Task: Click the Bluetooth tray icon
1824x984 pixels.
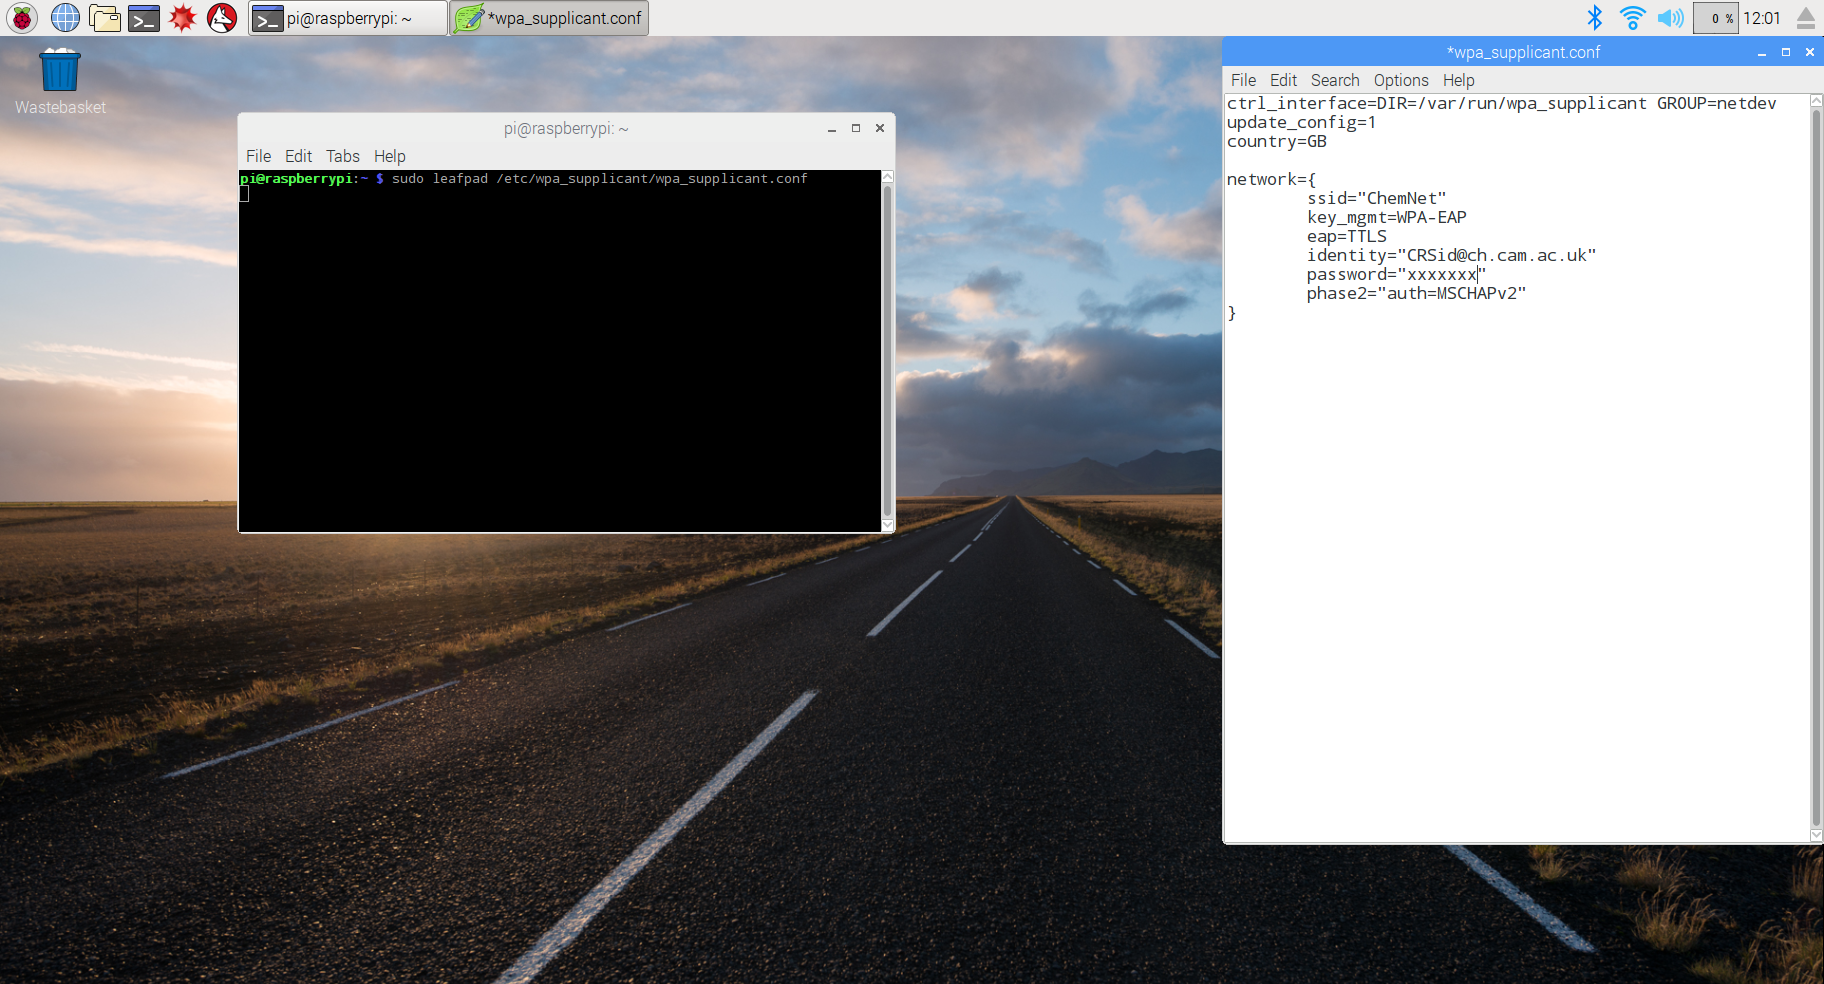Action: [x=1594, y=18]
